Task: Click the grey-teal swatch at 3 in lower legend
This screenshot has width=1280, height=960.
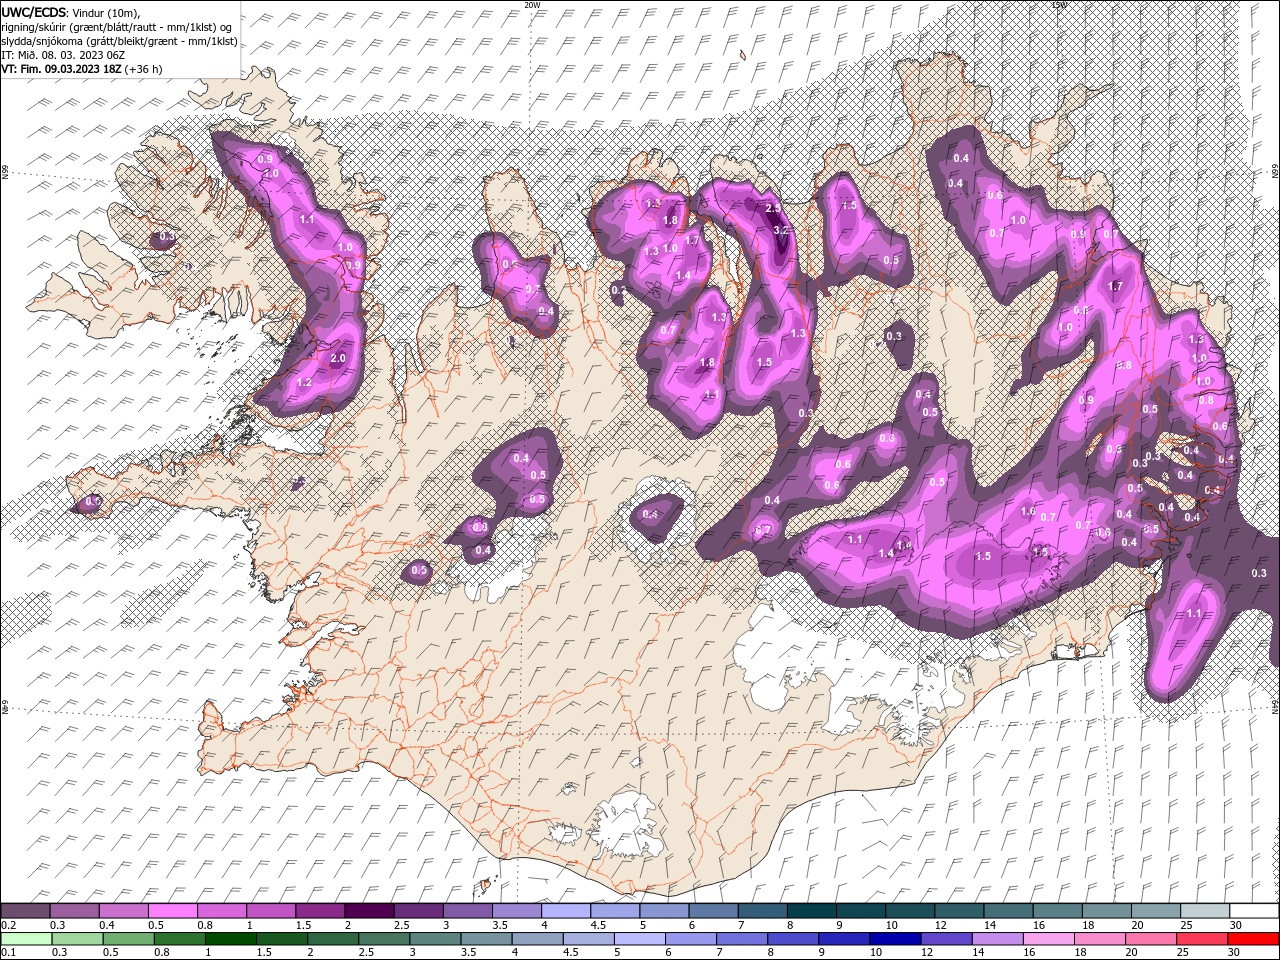Action: click(x=435, y=939)
